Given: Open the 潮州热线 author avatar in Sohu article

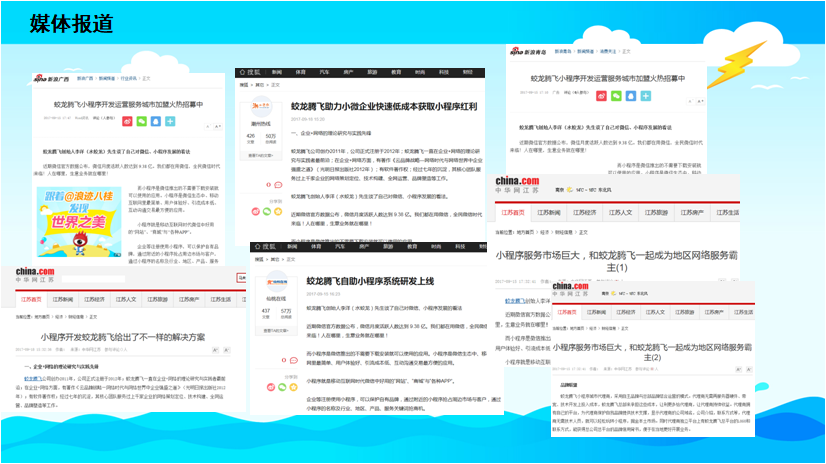Looking at the screenshot, I should click(x=263, y=108).
